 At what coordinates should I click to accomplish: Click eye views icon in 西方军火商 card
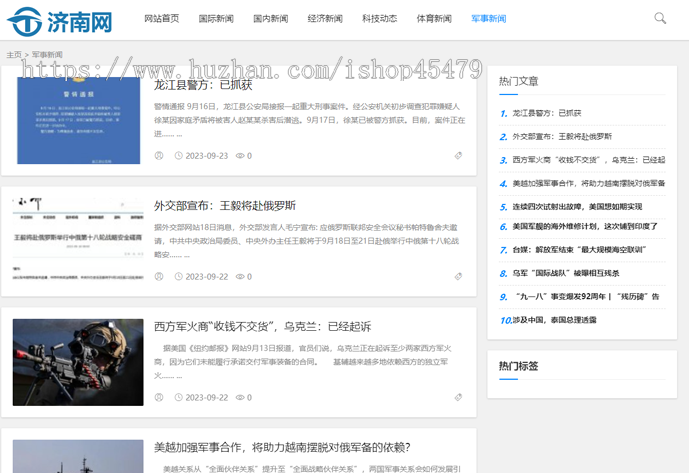240,397
